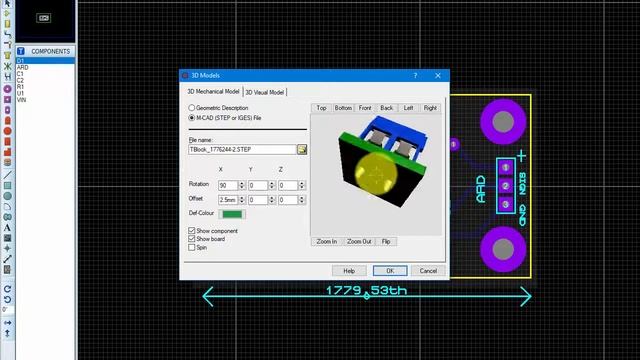
Task: Show the Front view of model
Action: click(365, 108)
